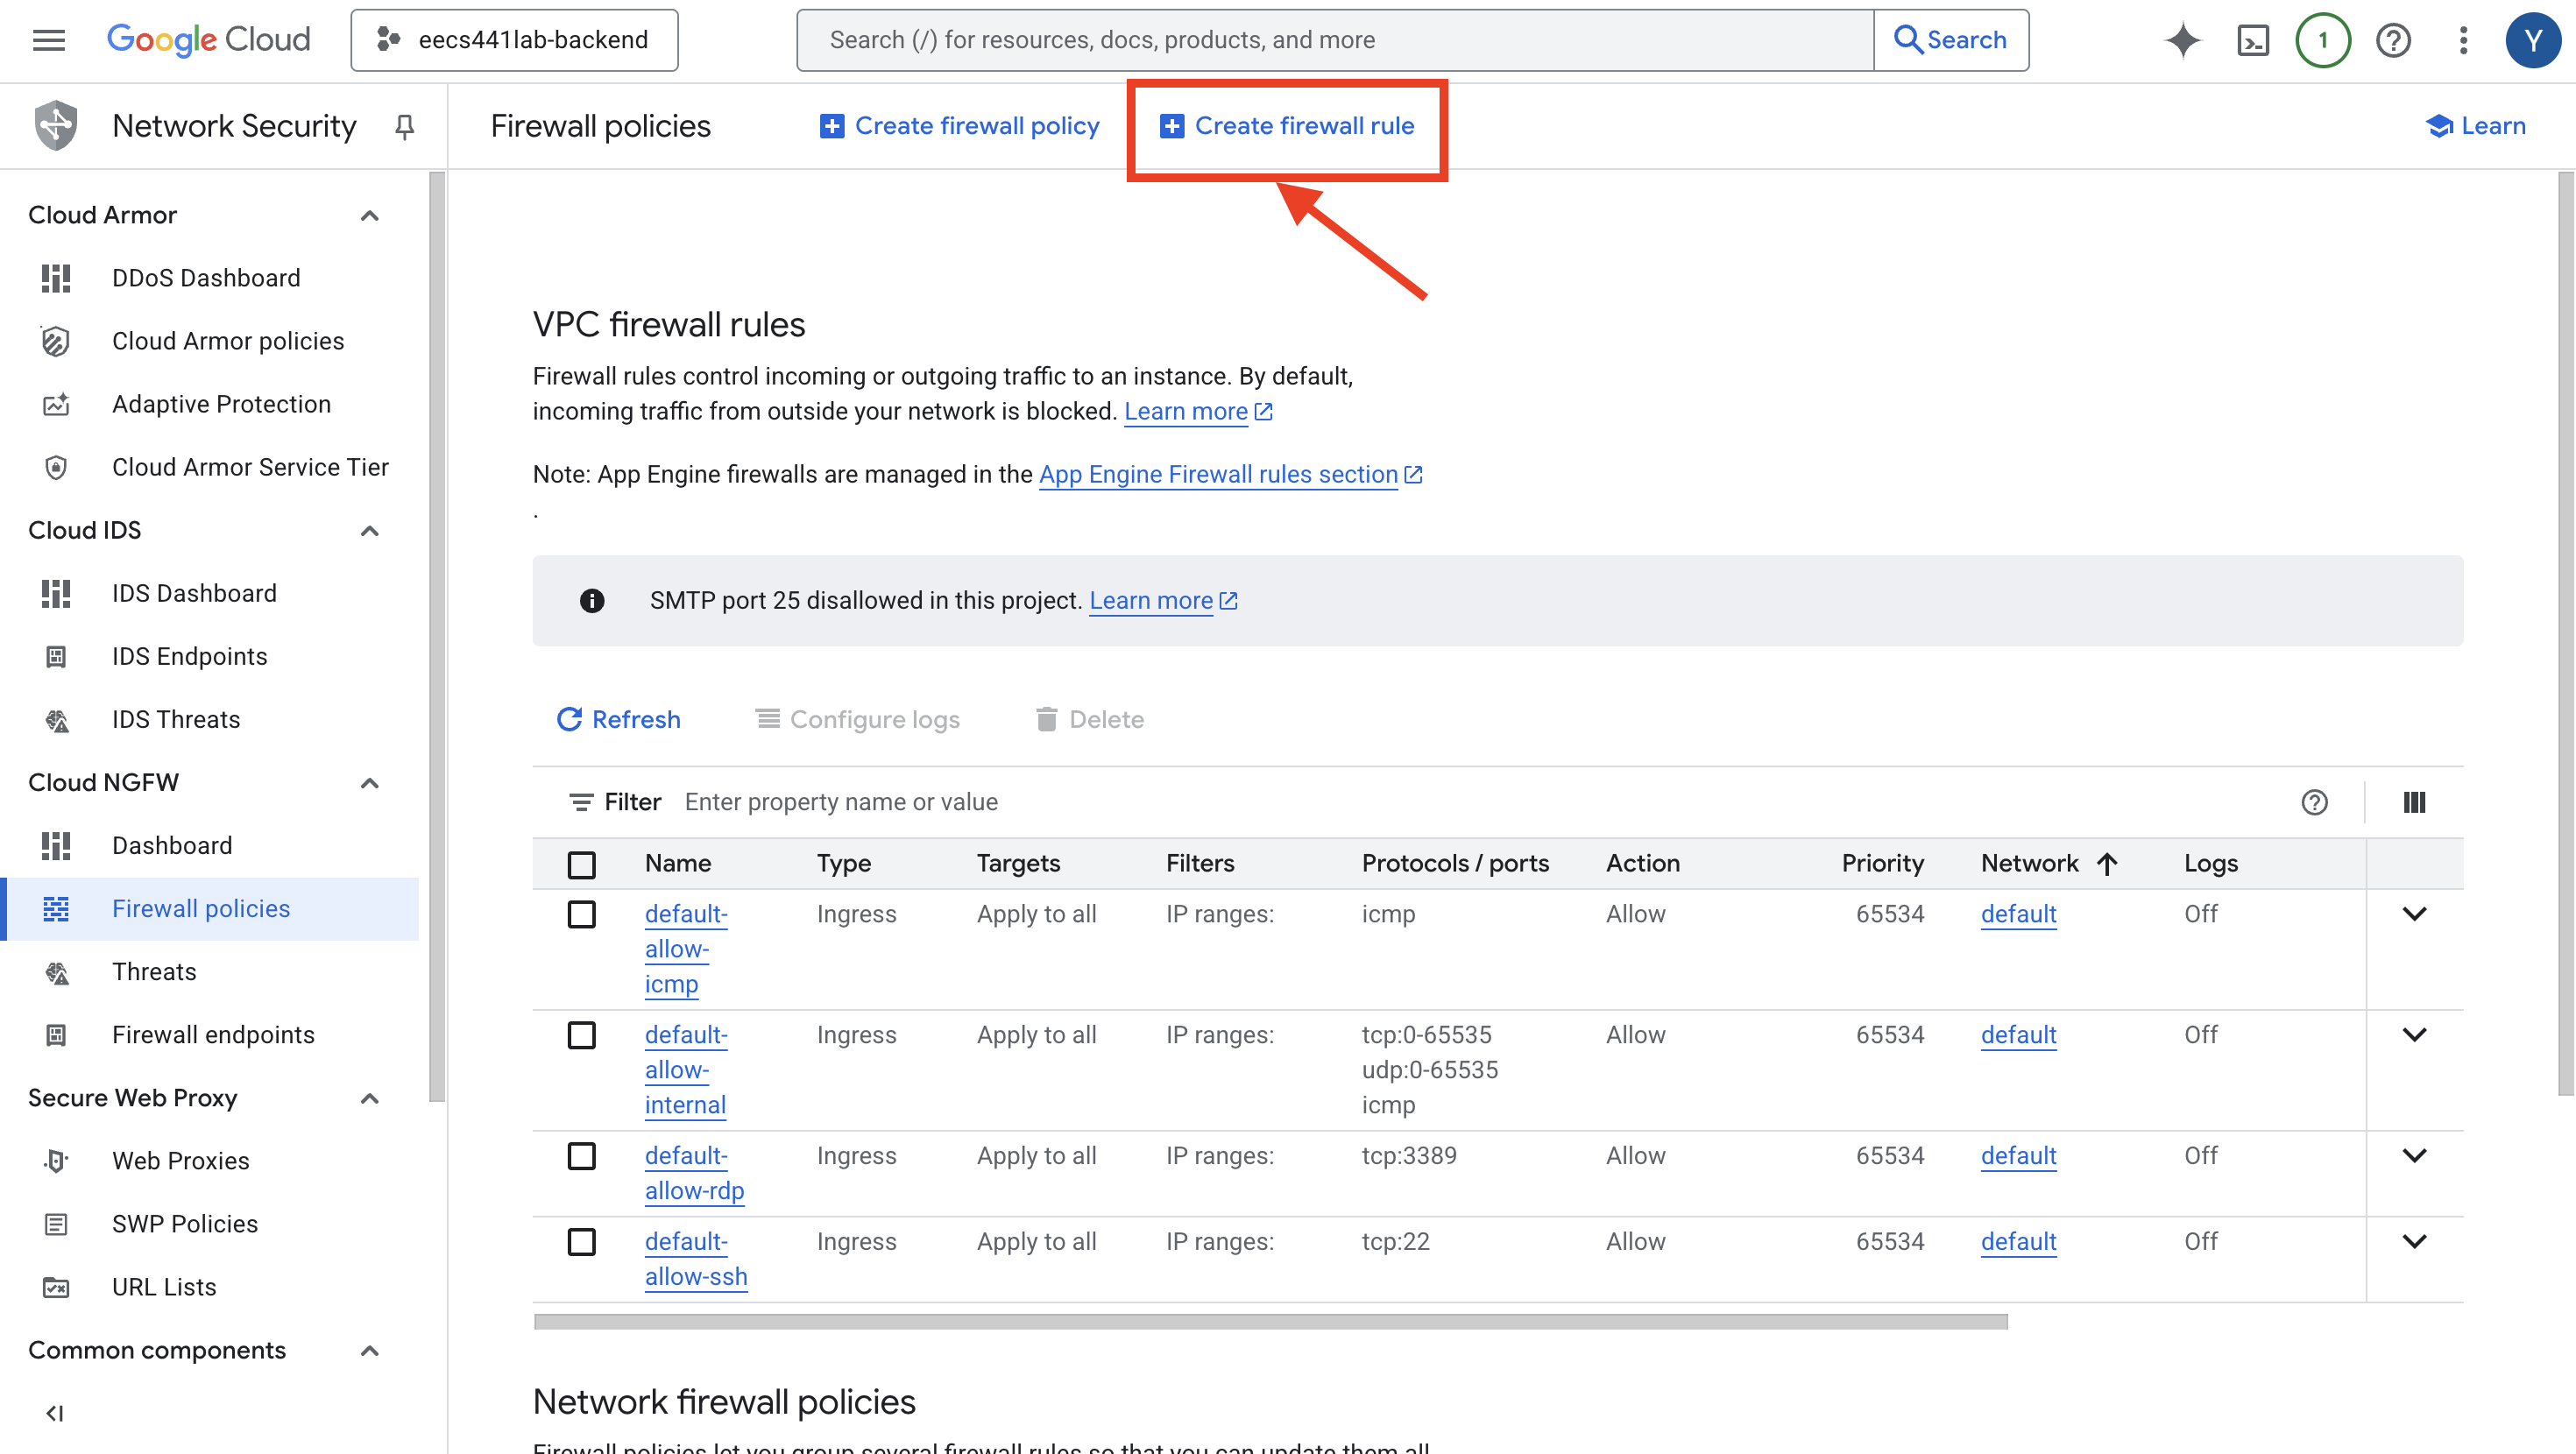The width and height of the screenshot is (2576, 1454).
Task: Click the help question mark in header
Action: [2393, 40]
